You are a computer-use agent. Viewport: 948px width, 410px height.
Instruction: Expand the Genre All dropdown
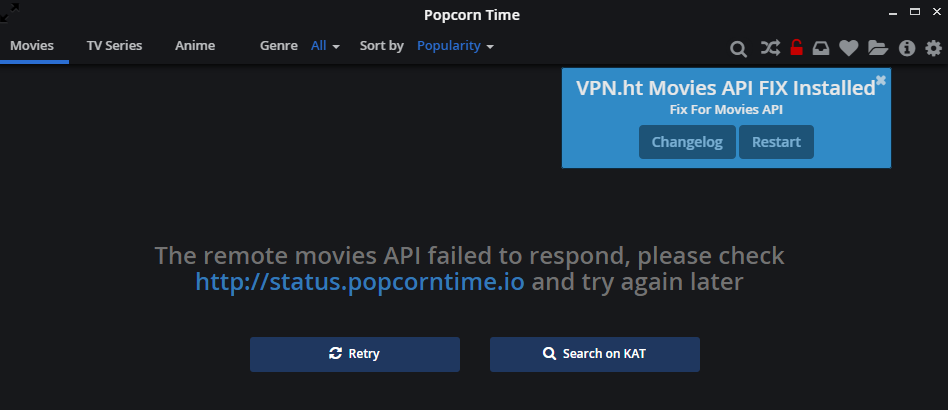point(326,46)
